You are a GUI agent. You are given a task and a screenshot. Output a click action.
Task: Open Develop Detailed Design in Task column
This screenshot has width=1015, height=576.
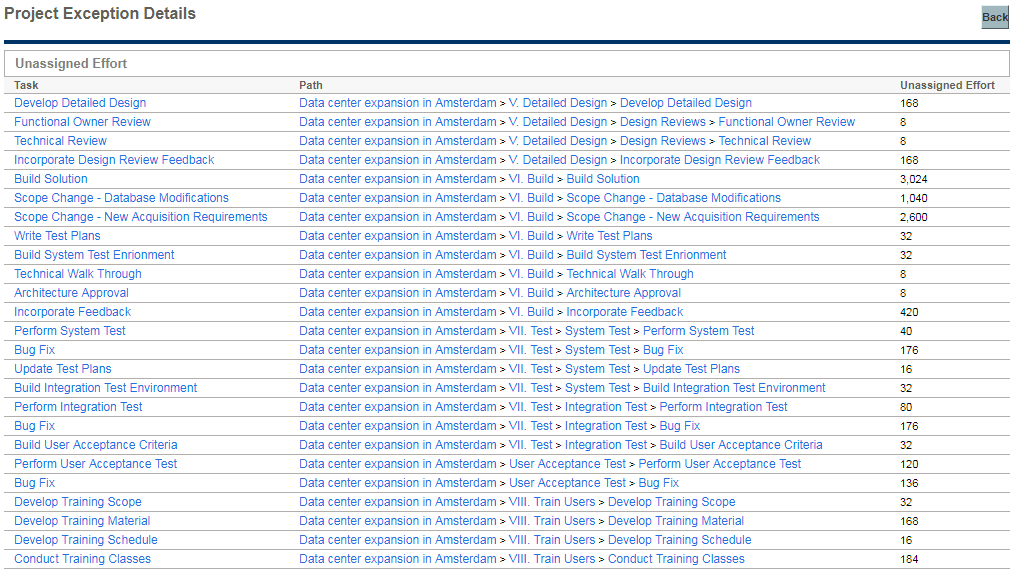point(80,103)
